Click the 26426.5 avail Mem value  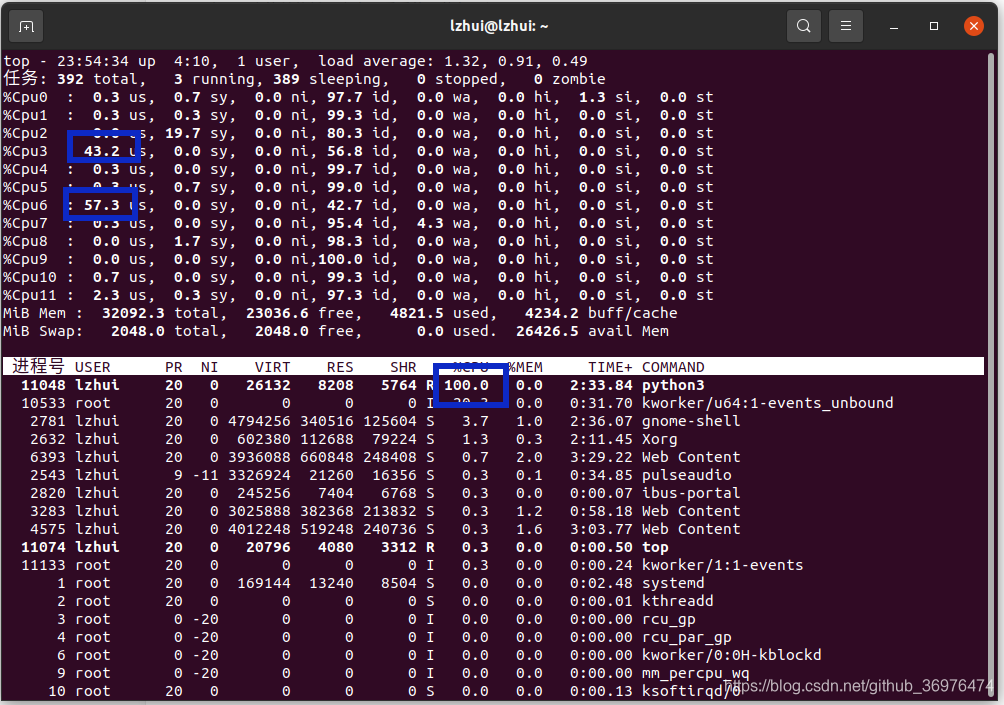(547, 332)
